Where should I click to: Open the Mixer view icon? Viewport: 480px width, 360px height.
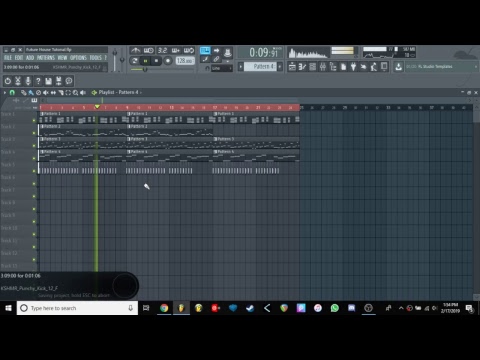[323, 67]
